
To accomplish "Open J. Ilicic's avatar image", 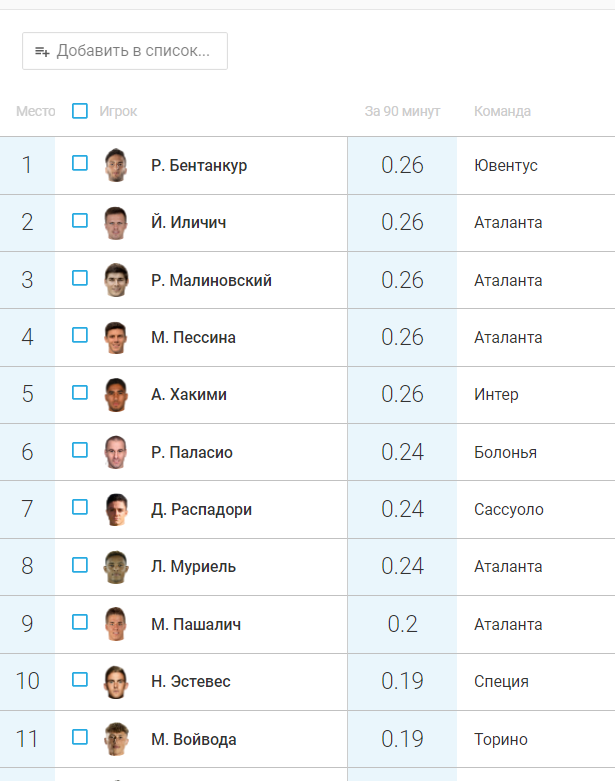I will 116,222.
